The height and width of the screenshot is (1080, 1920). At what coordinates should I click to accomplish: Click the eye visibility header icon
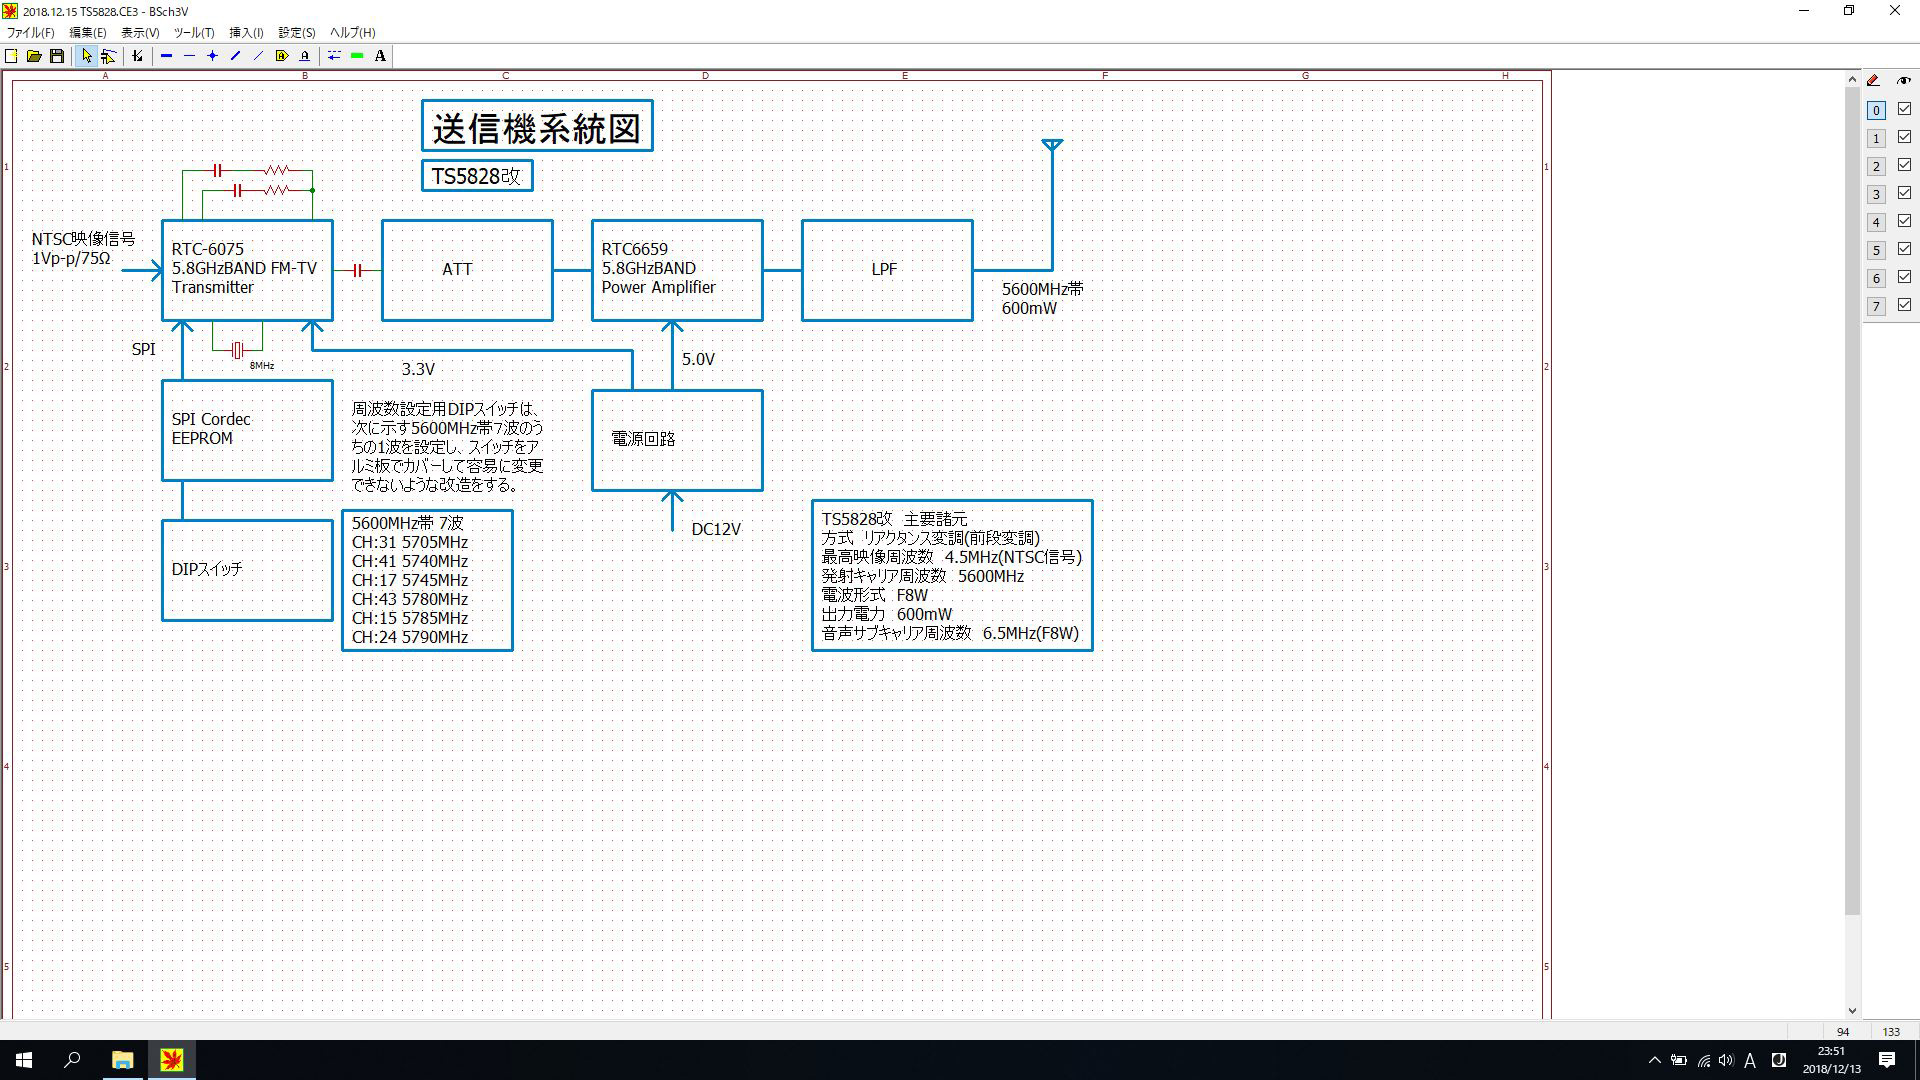[1904, 81]
